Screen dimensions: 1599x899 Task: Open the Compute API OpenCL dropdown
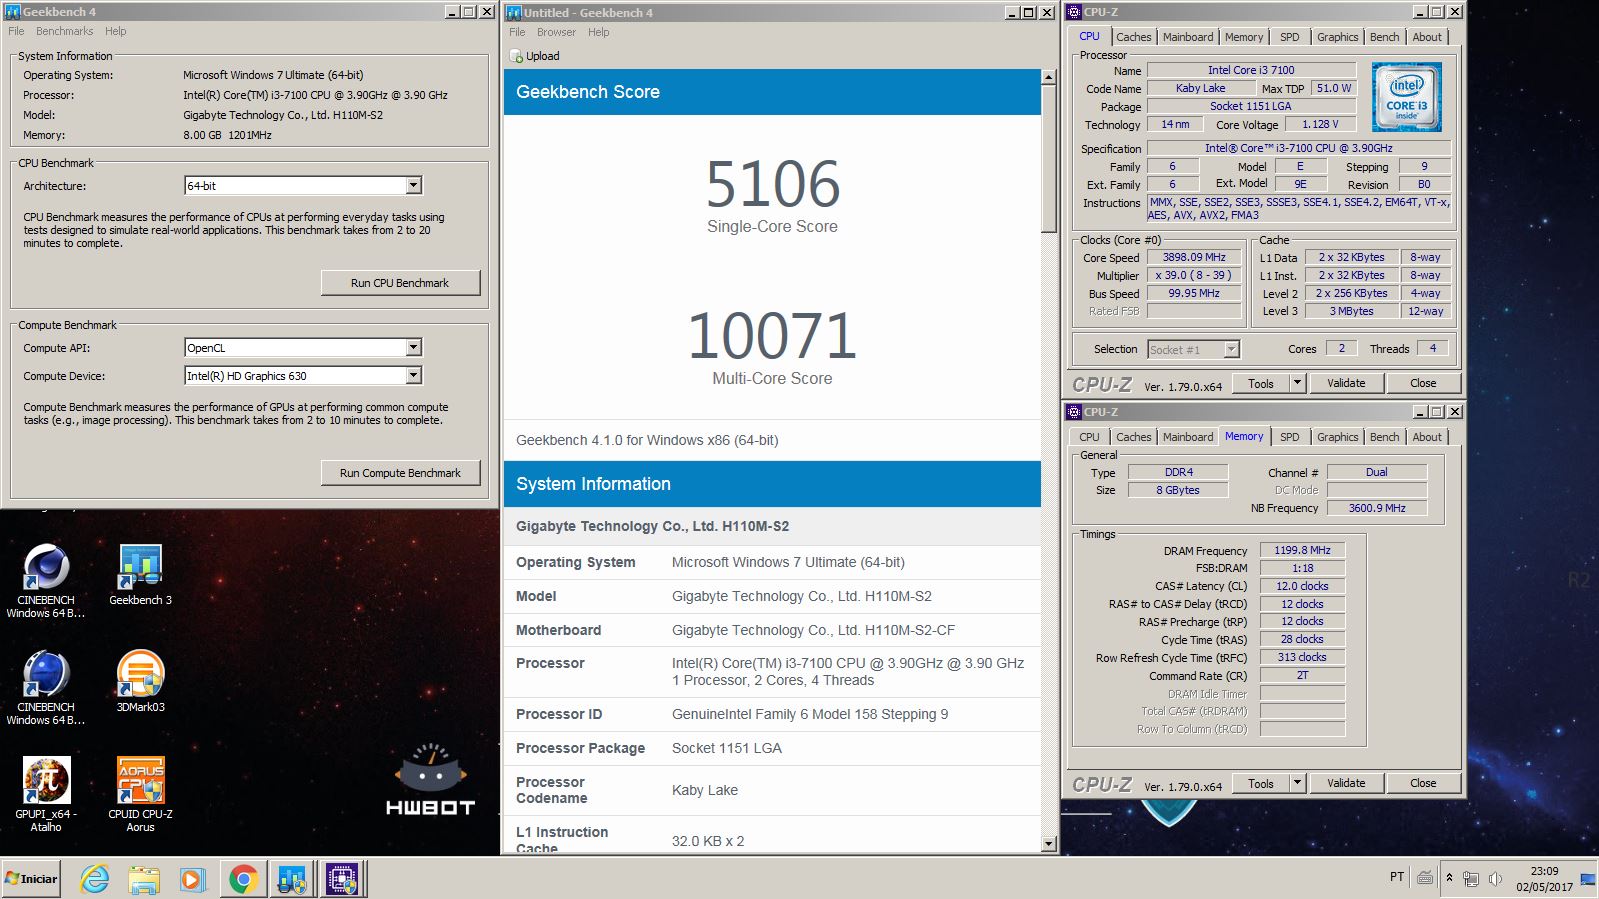point(413,347)
